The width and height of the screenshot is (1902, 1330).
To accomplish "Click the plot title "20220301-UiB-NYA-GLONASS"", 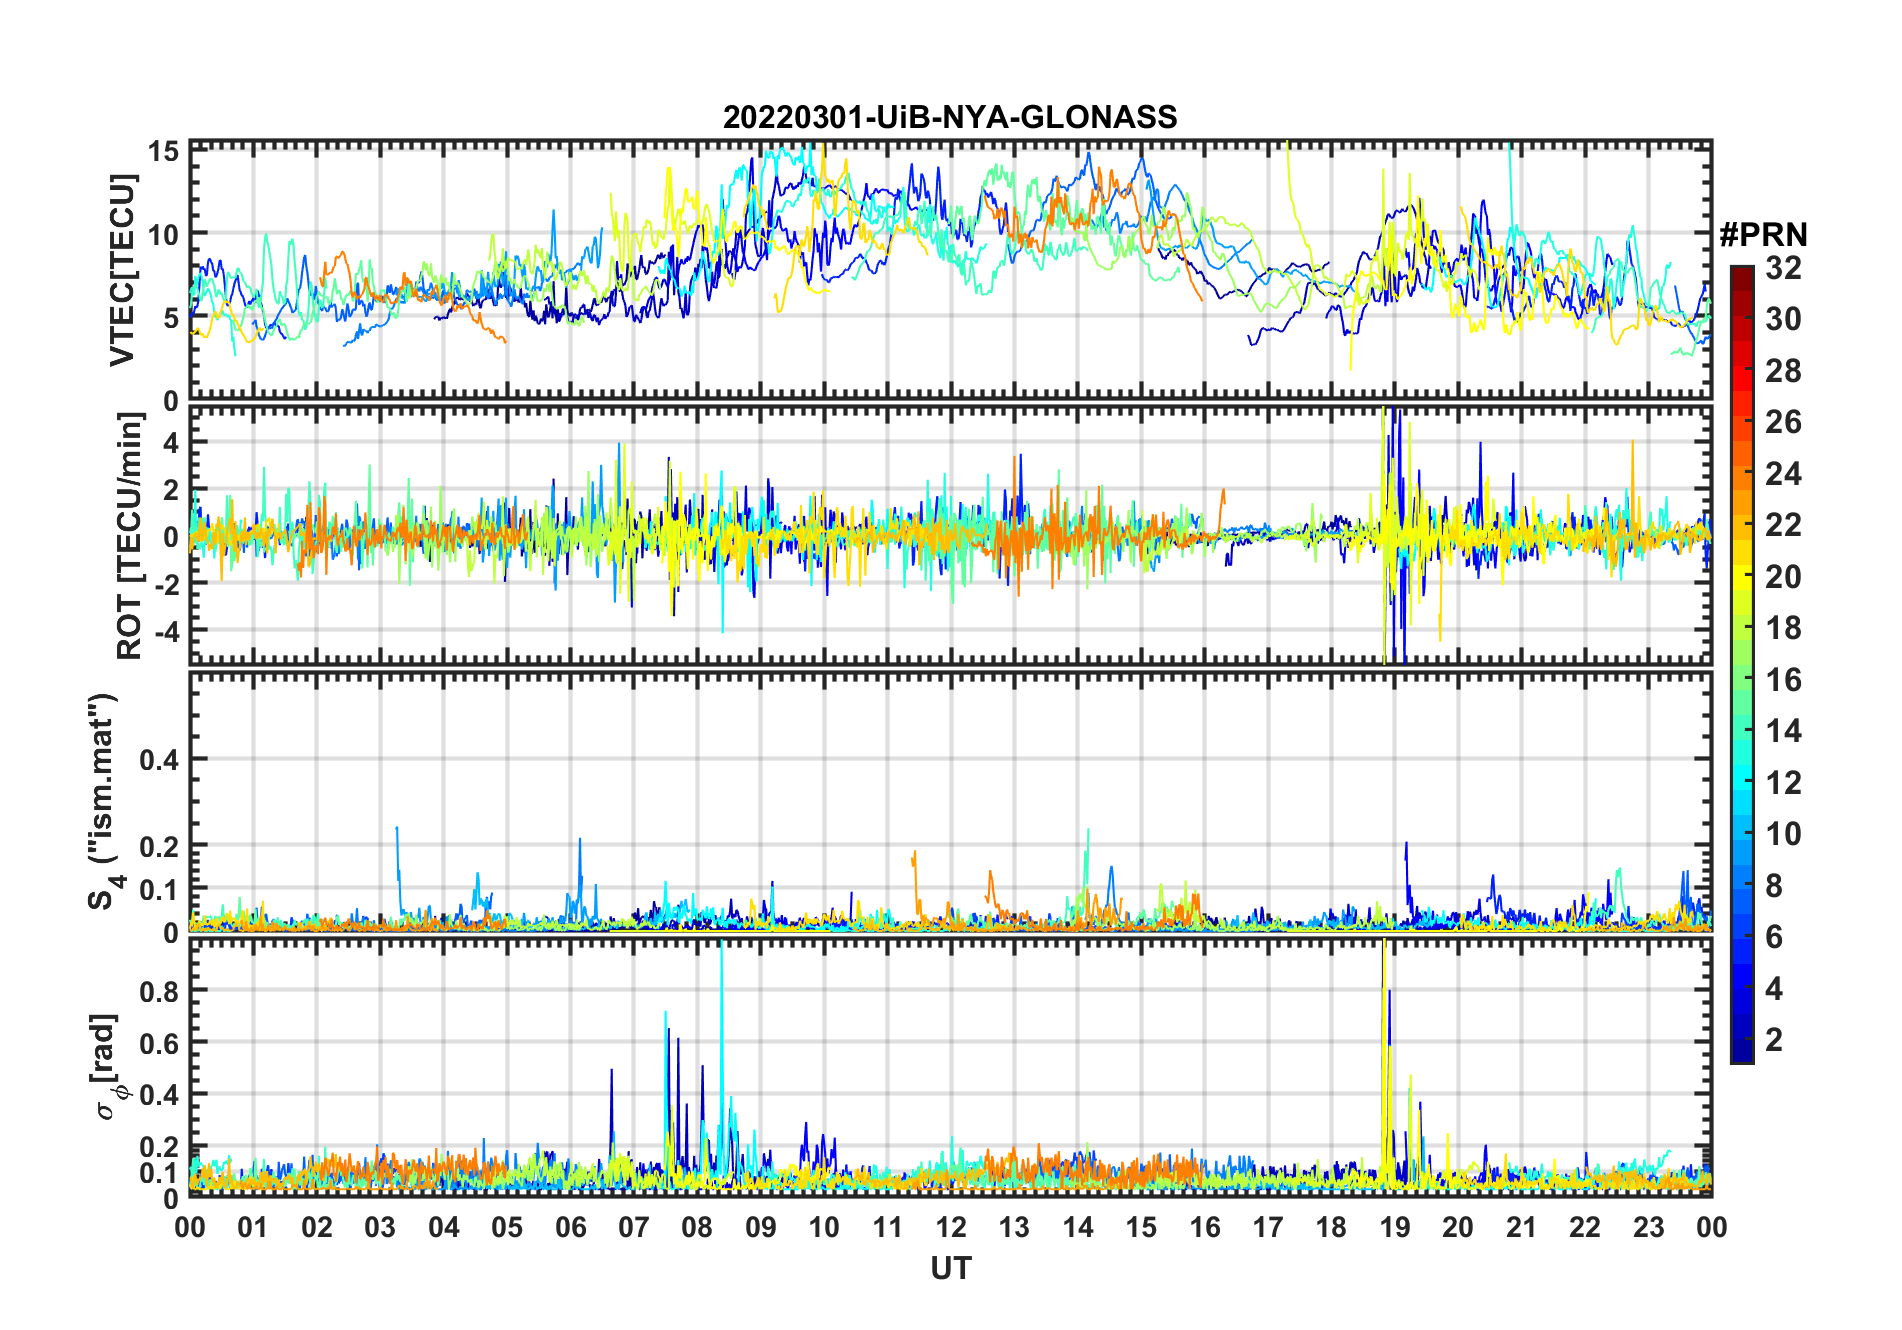I will coord(950,117).
